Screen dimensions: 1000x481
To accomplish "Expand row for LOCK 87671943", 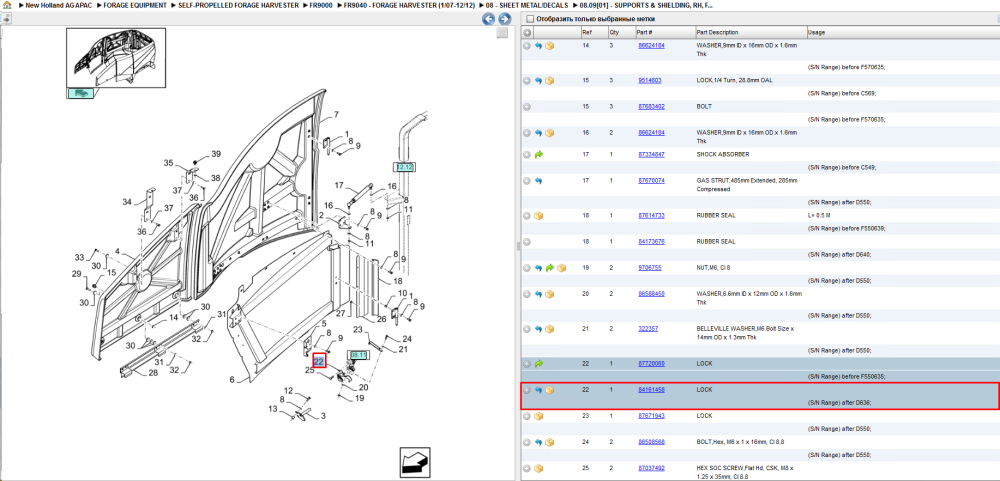I will 527,416.
